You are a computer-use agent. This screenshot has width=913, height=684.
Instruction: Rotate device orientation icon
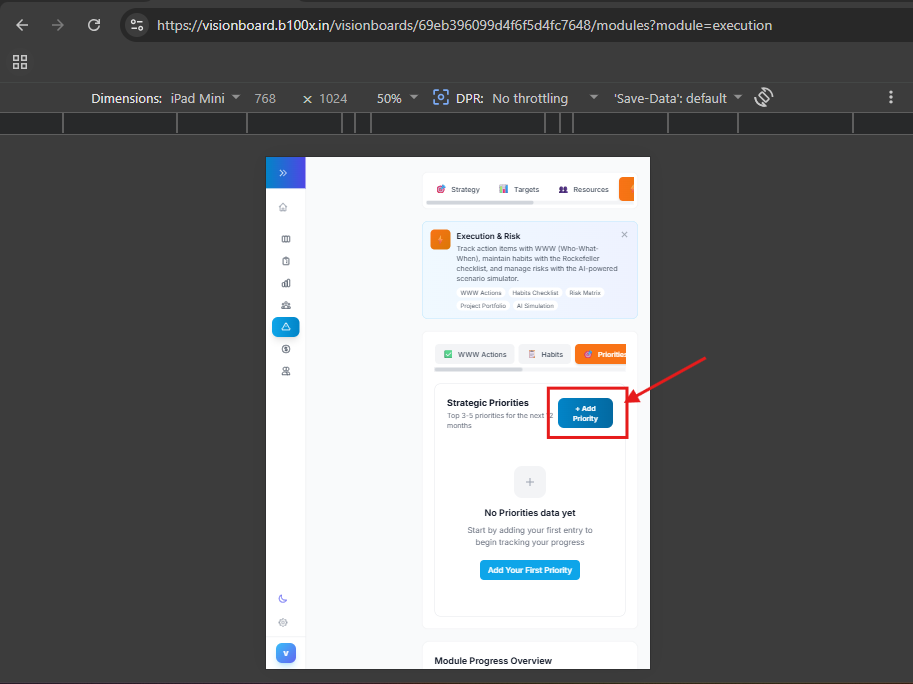pyautogui.click(x=763, y=97)
